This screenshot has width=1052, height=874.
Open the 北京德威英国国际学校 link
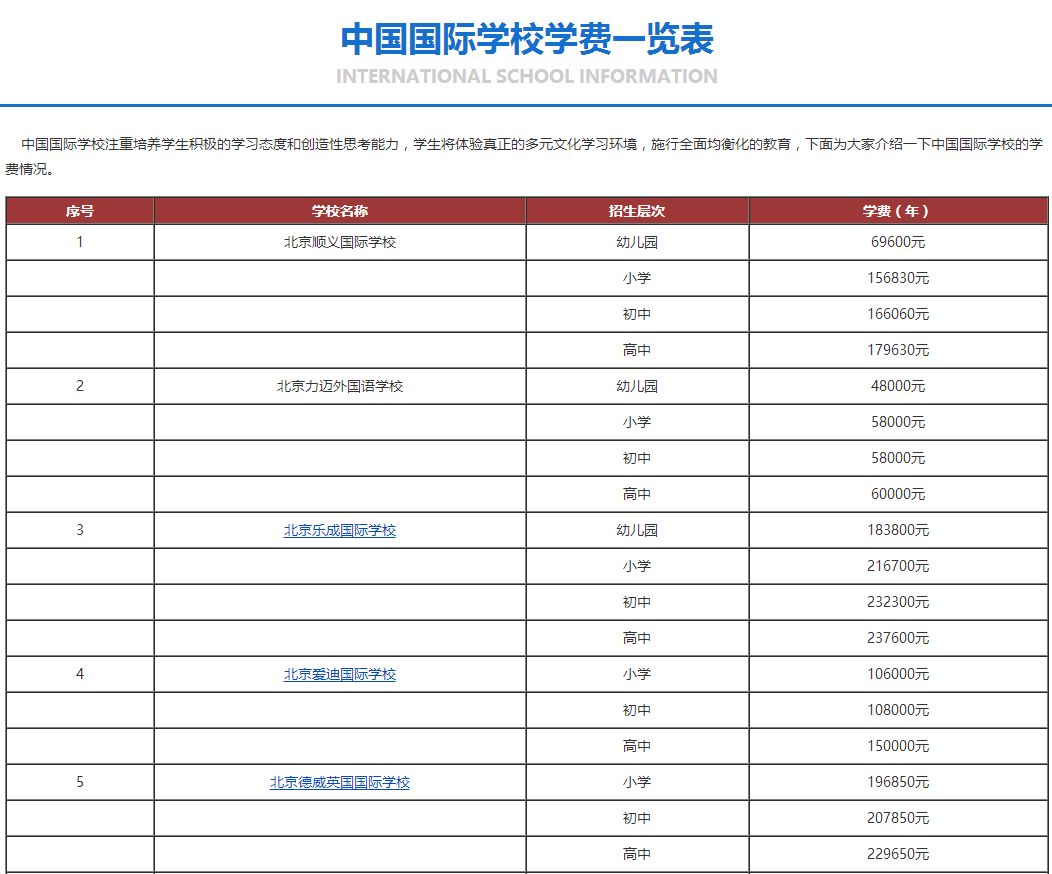pos(339,782)
